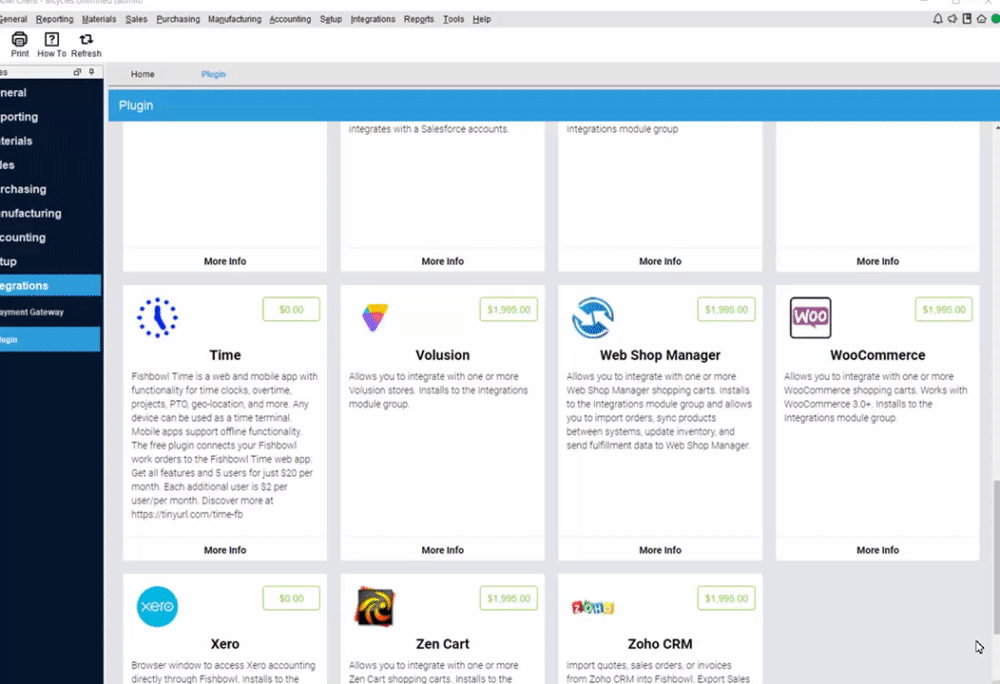Expand Materials group in sidebar
This screenshot has width=1000, height=684.
50,141
